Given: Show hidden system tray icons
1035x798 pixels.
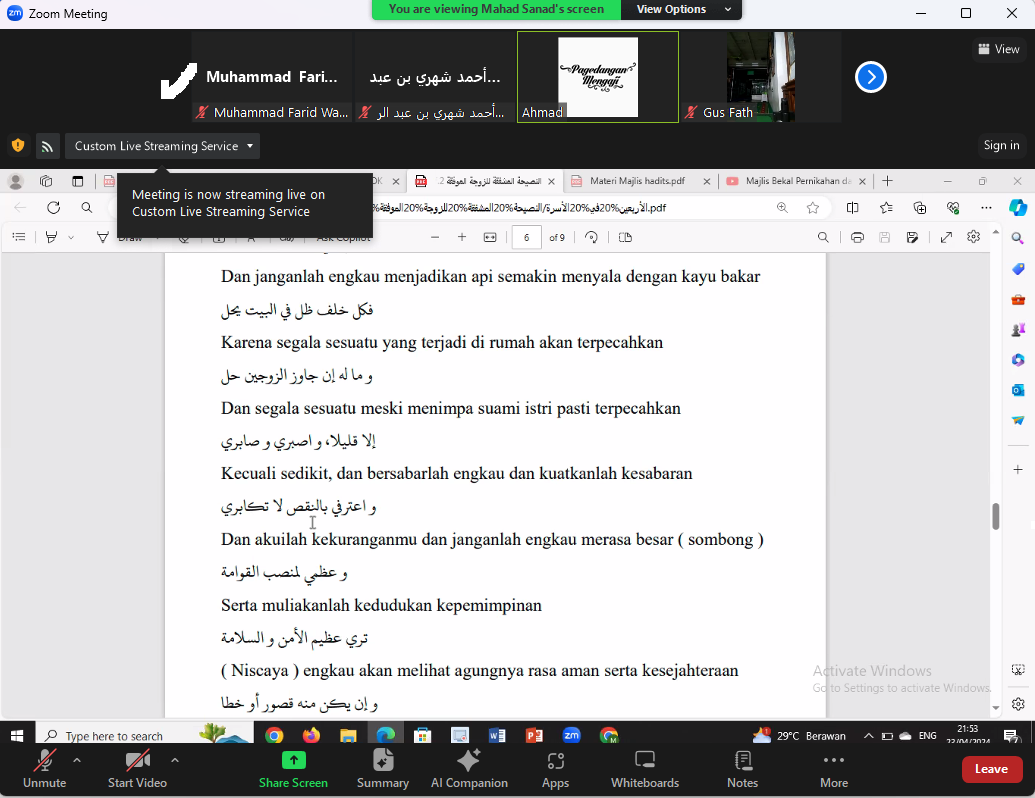Looking at the screenshot, I should (x=869, y=735).
